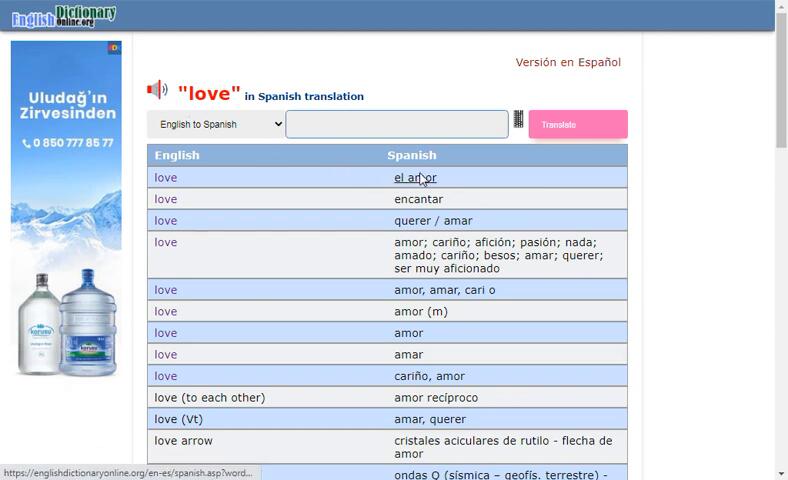Open the English to Spanish language dropdown
The width and height of the screenshot is (788, 480).
pyautogui.click(x=216, y=125)
